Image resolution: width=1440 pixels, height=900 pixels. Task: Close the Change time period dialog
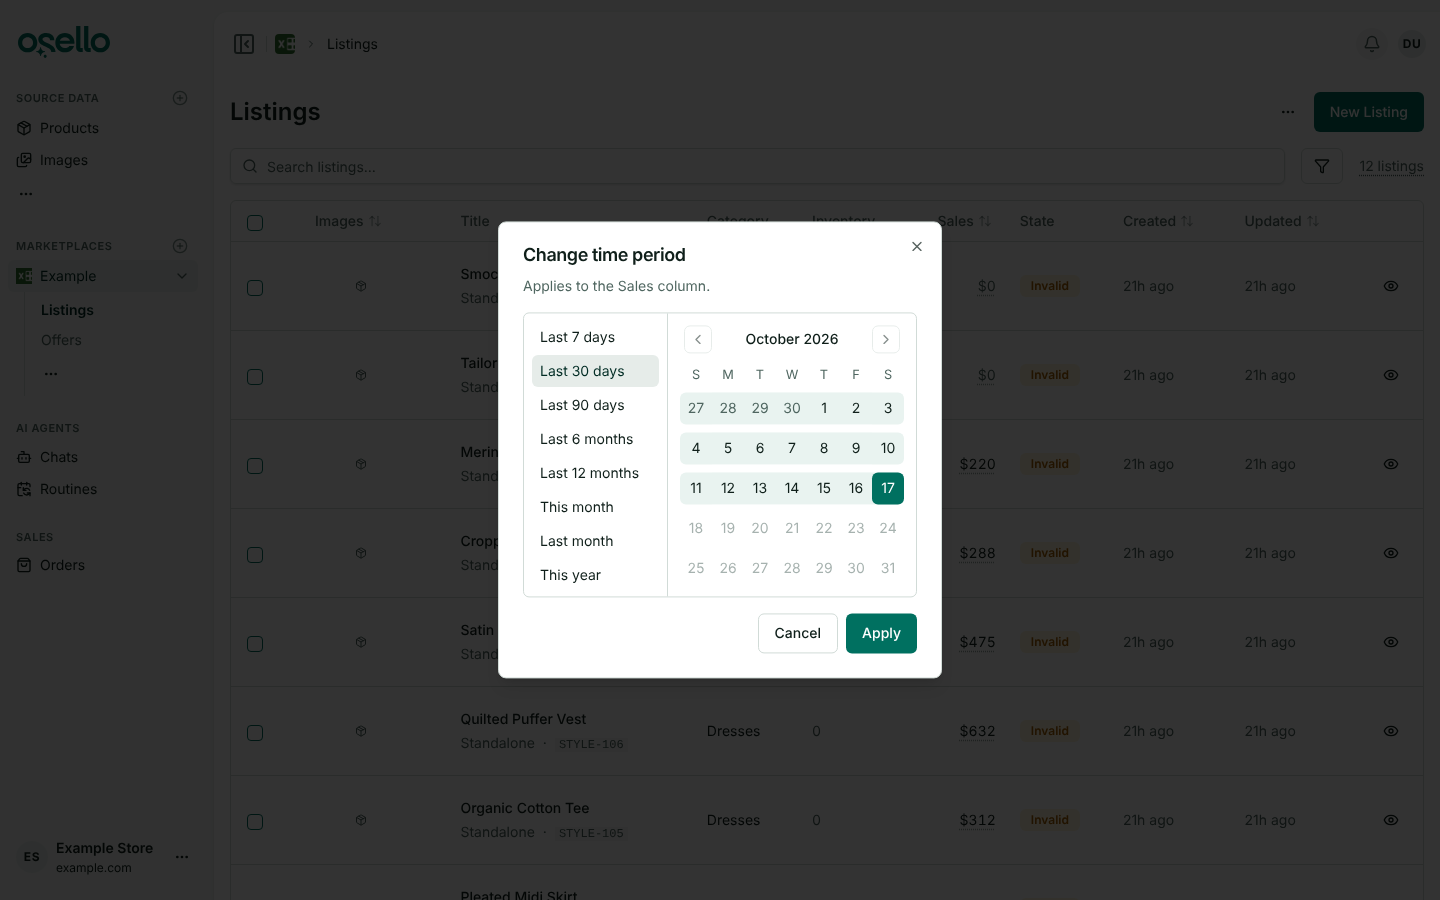pyautogui.click(x=917, y=247)
